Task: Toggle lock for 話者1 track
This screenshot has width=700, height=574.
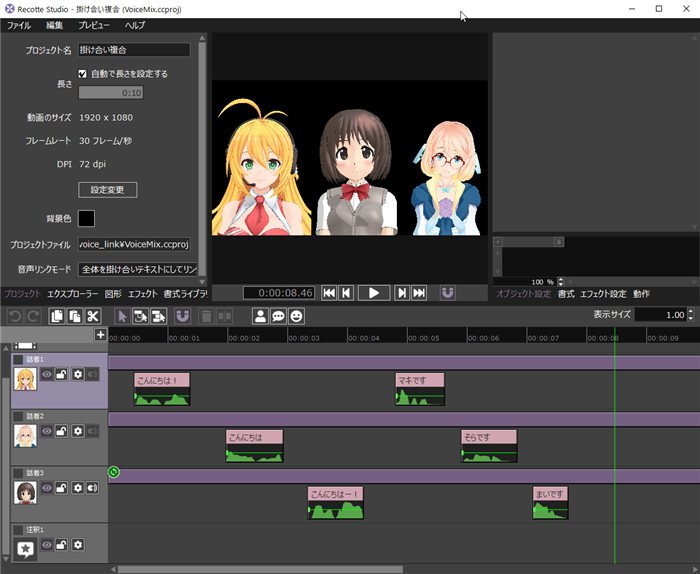Action: pyautogui.click(x=61, y=374)
